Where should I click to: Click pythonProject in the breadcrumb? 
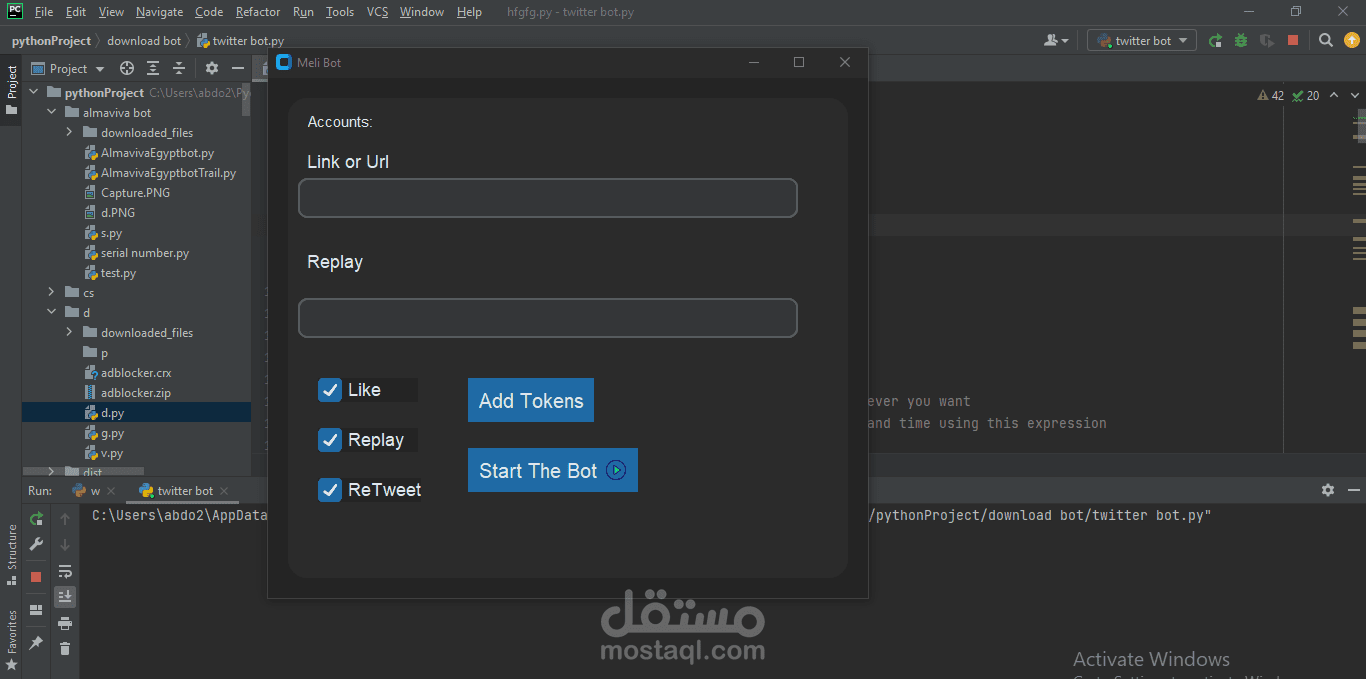click(51, 41)
